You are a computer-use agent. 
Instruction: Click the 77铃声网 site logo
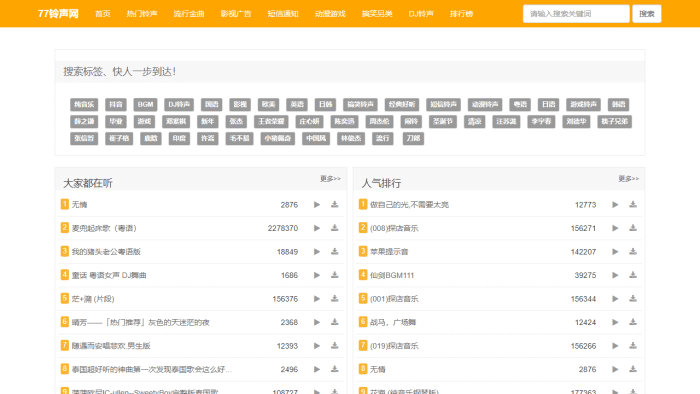[x=58, y=14]
